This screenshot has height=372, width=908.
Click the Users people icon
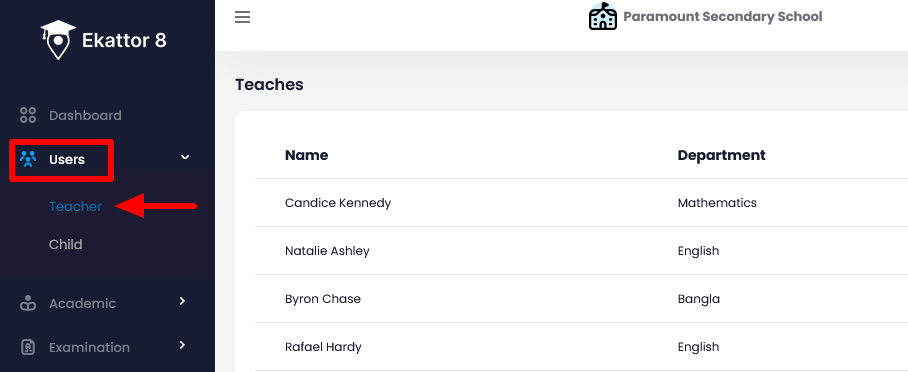pyautogui.click(x=28, y=159)
